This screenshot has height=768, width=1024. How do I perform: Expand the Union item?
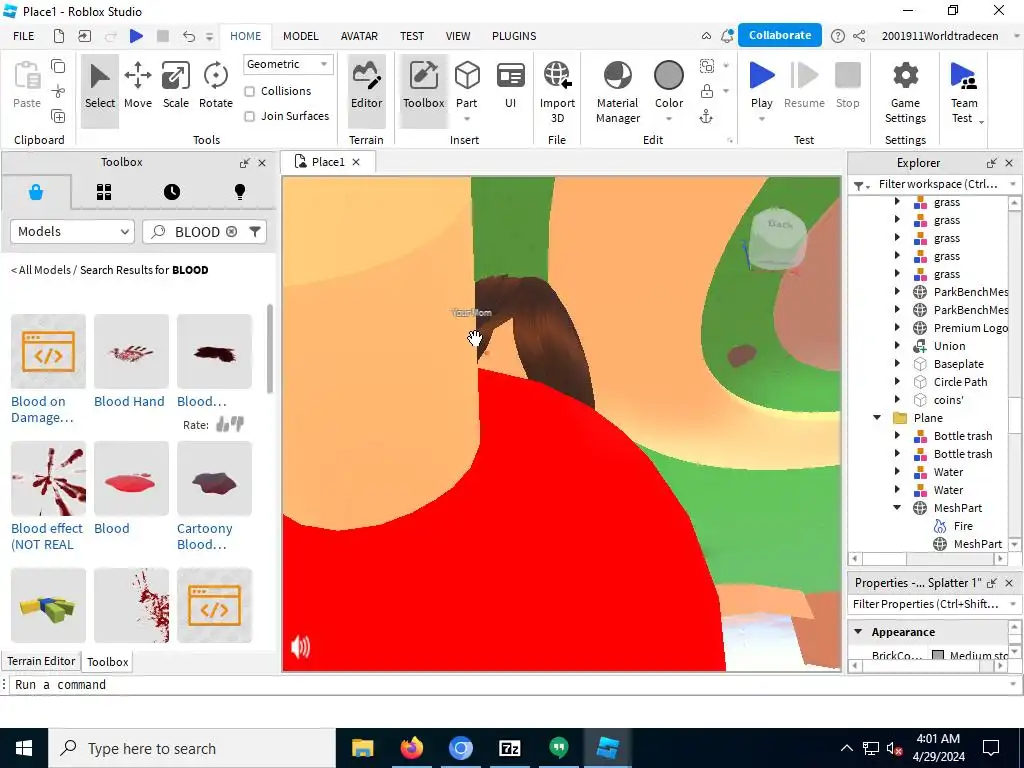click(x=897, y=346)
